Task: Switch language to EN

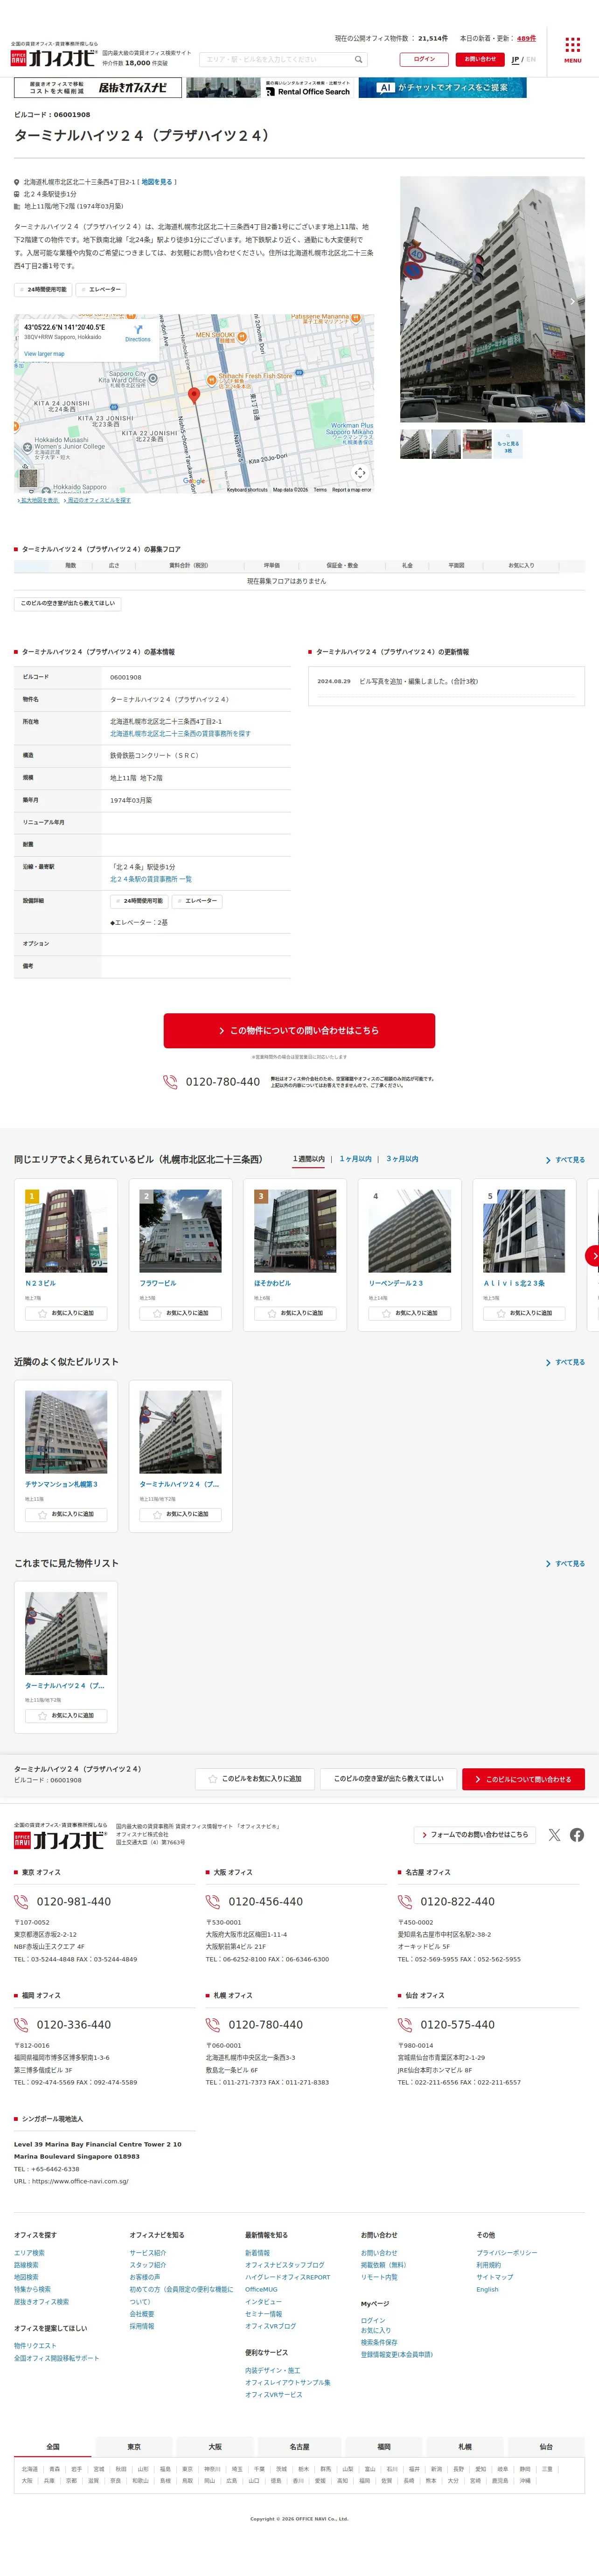Action: click(531, 59)
